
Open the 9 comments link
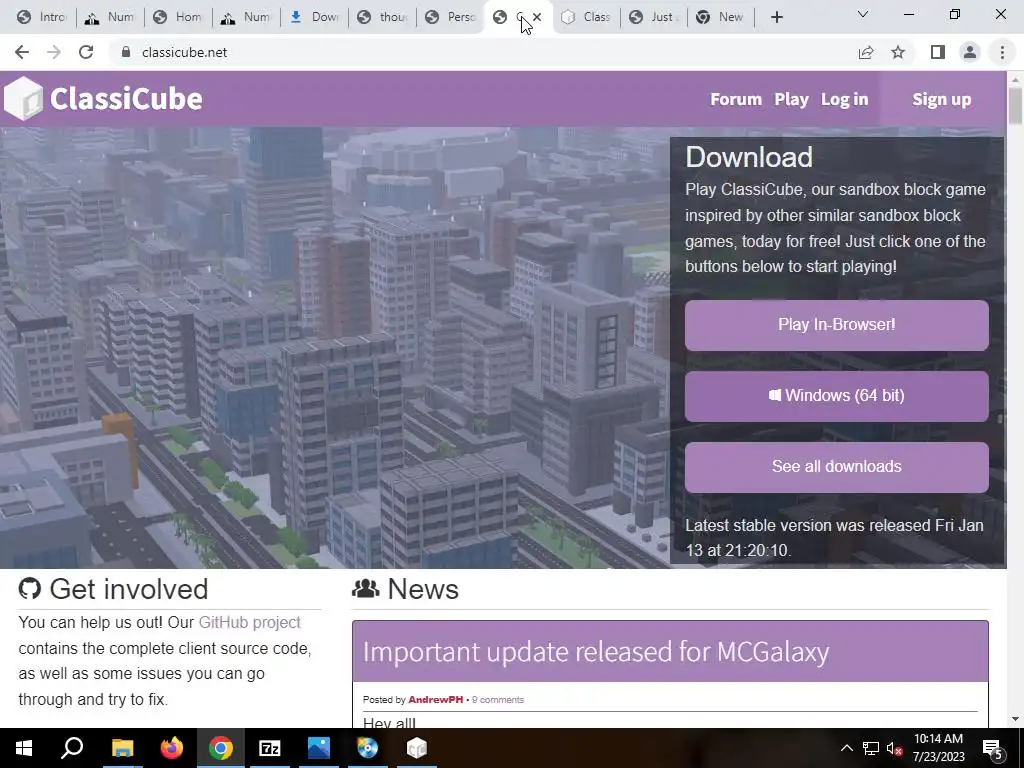(x=498, y=699)
